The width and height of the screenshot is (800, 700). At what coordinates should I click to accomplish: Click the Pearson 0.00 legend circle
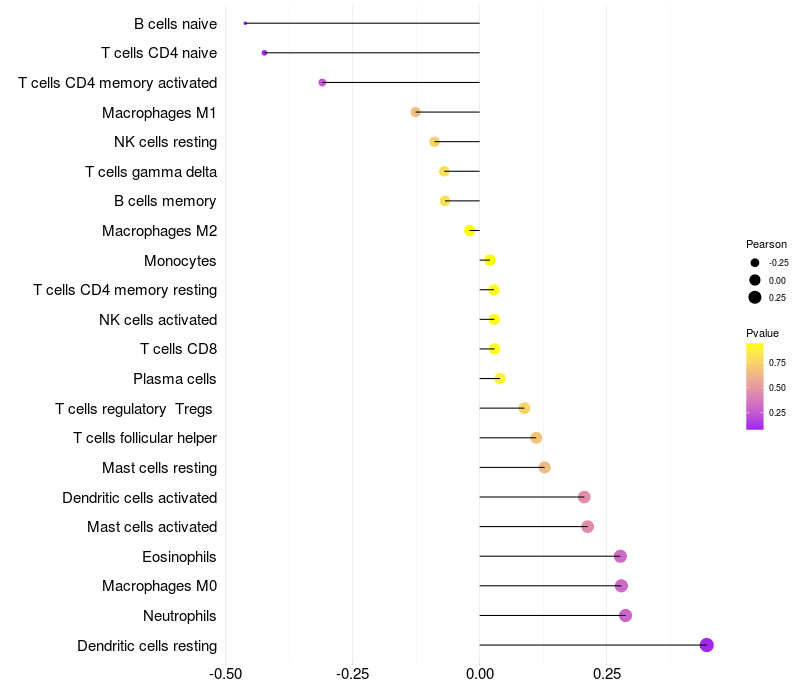(x=755, y=280)
